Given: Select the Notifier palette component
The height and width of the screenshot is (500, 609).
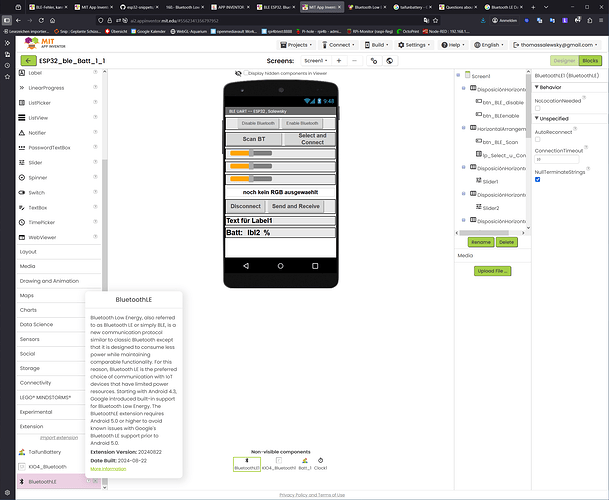Looking at the screenshot, I should [x=37, y=133].
